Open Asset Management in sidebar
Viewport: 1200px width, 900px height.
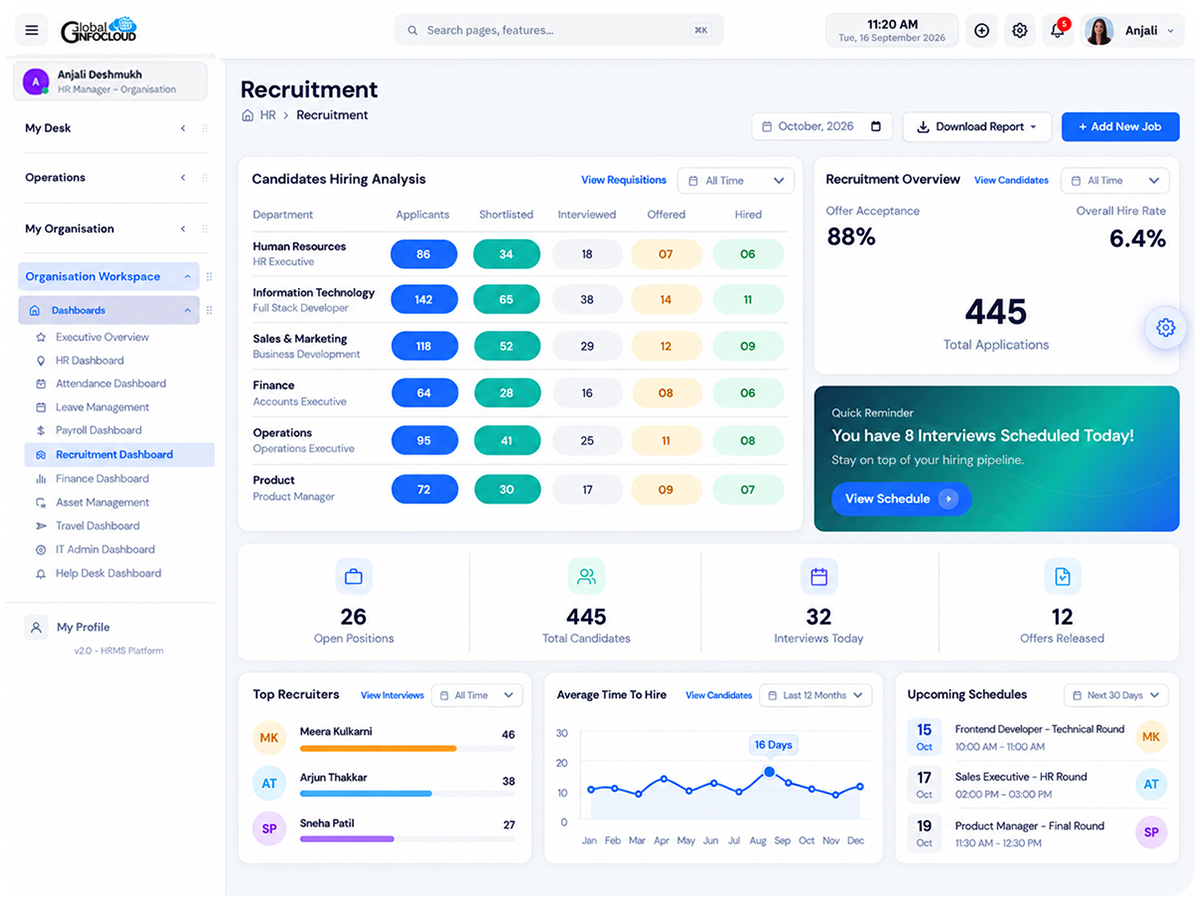(102, 502)
